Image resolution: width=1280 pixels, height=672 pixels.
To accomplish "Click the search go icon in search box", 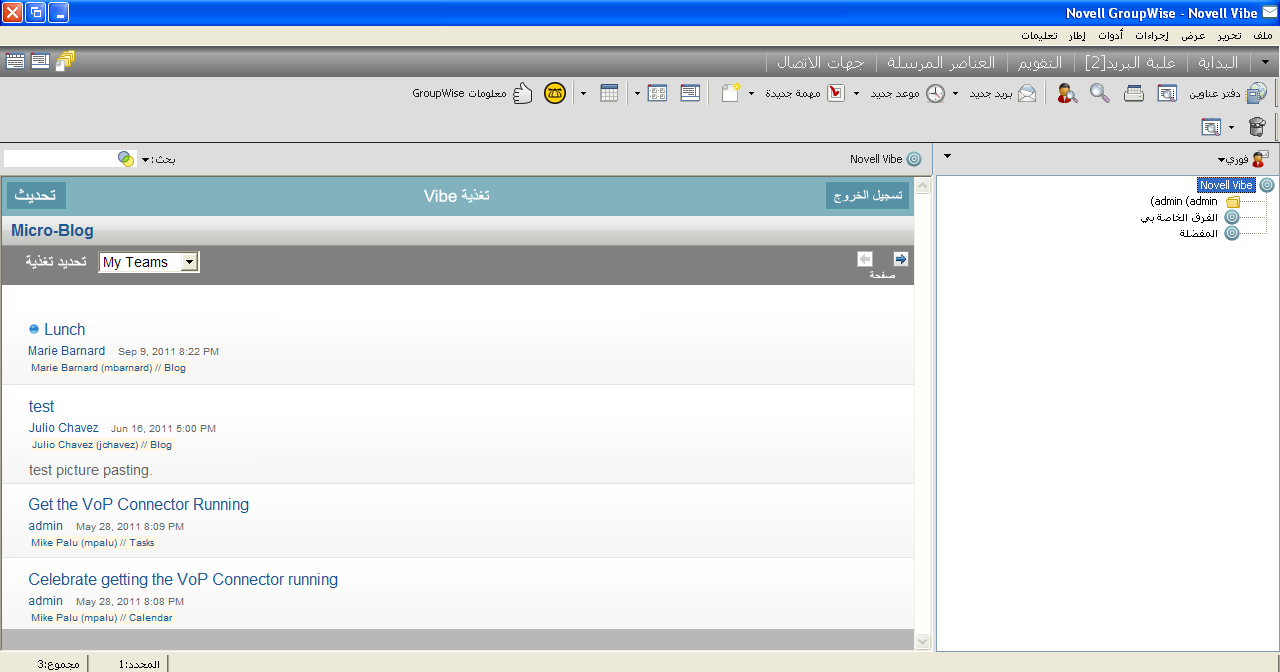I will pos(126,159).
